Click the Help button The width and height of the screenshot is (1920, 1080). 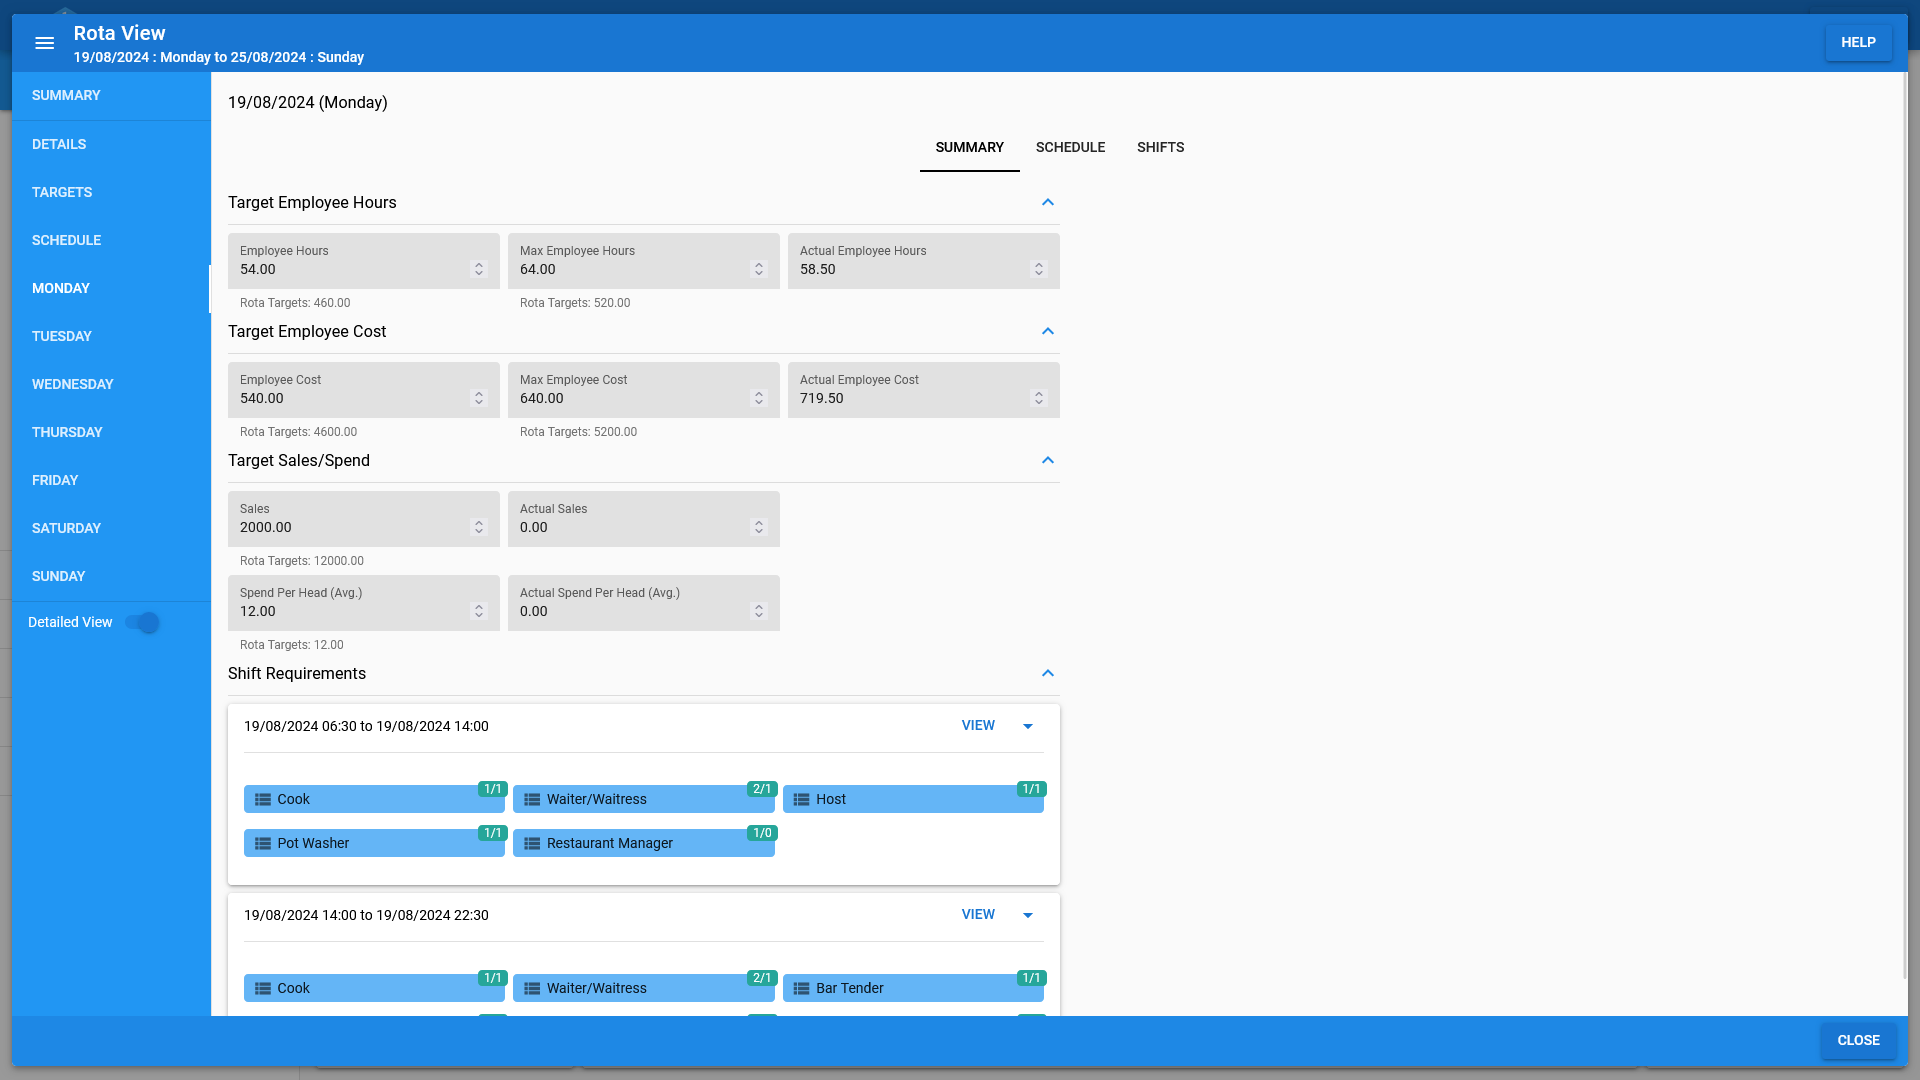(x=1858, y=43)
